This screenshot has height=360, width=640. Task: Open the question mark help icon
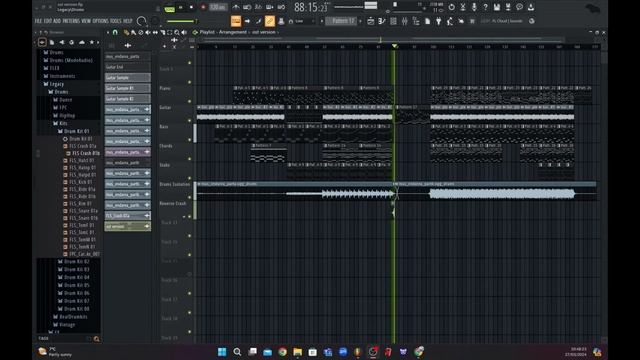[x=485, y=7]
